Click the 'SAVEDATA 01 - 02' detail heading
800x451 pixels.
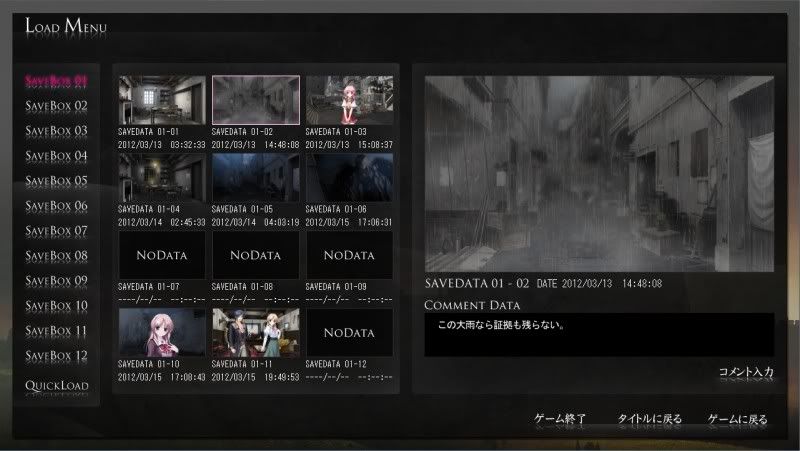[477, 284]
